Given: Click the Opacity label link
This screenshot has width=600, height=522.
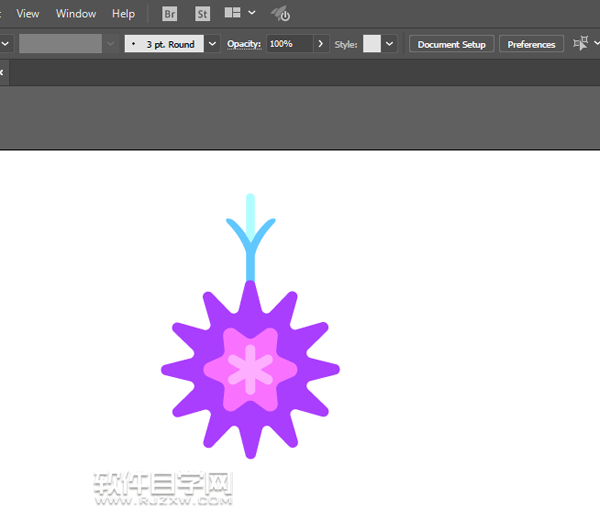Looking at the screenshot, I should point(244,44).
